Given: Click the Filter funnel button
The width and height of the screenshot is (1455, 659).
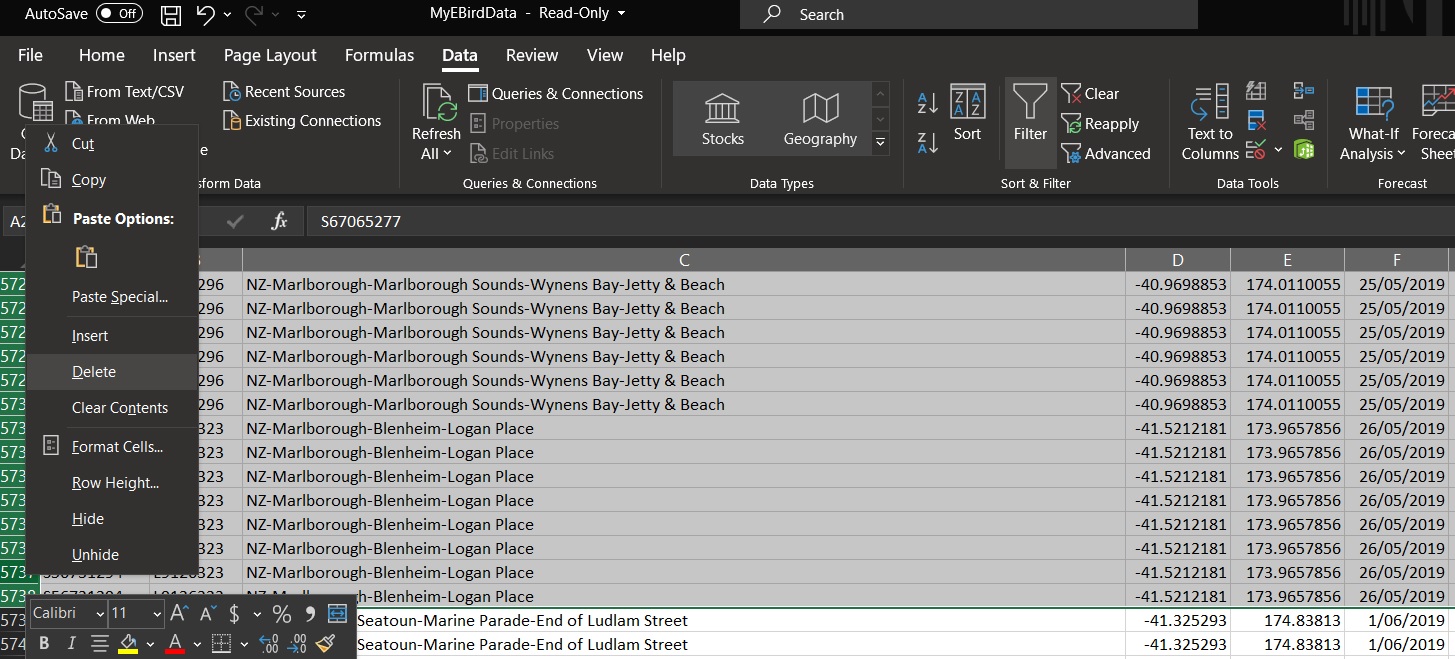Looking at the screenshot, I should click(1030, 114).
